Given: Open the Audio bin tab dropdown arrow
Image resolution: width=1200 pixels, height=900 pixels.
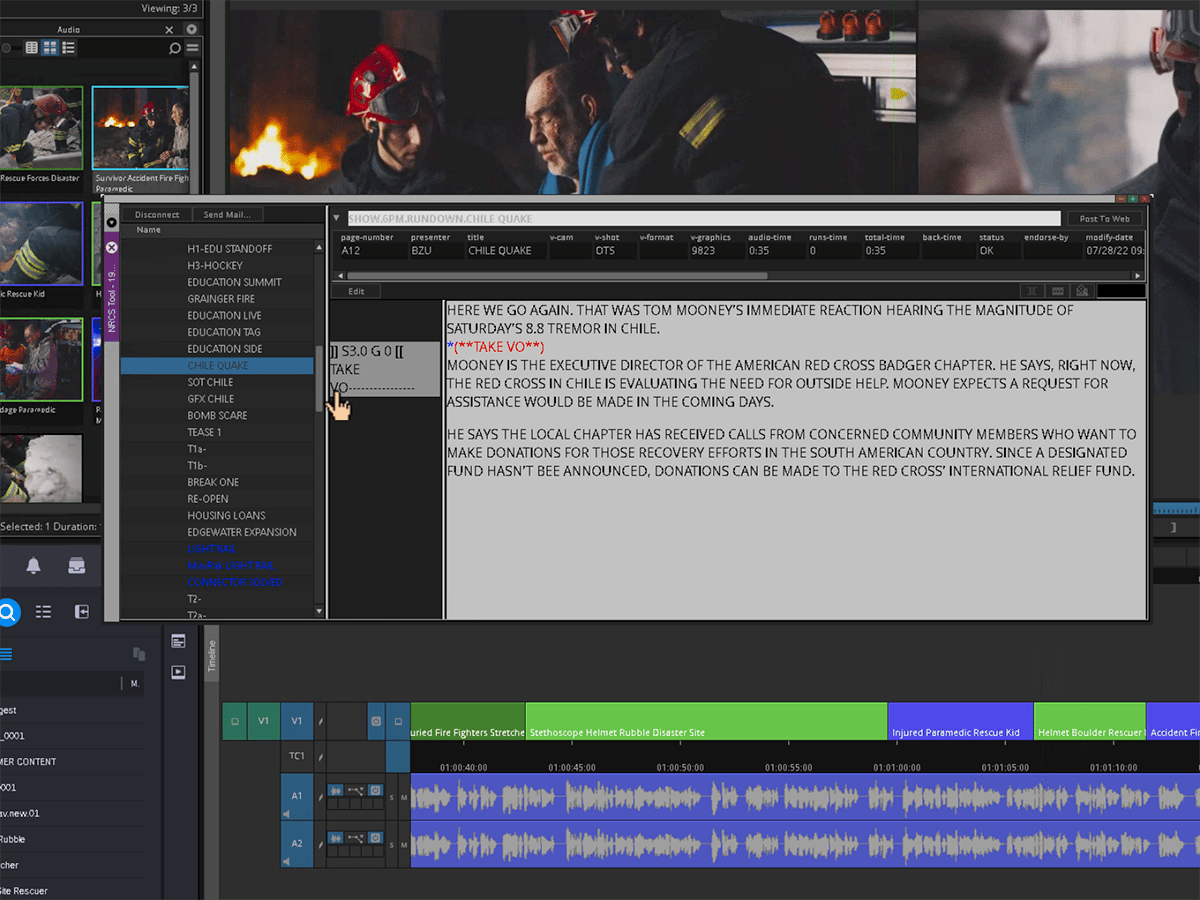Looking at the screenshot, I should pos(192,29).
